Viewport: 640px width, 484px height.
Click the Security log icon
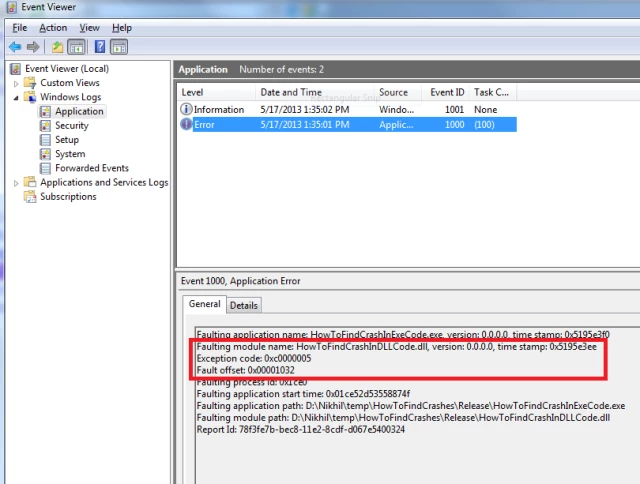pos(45,126)
